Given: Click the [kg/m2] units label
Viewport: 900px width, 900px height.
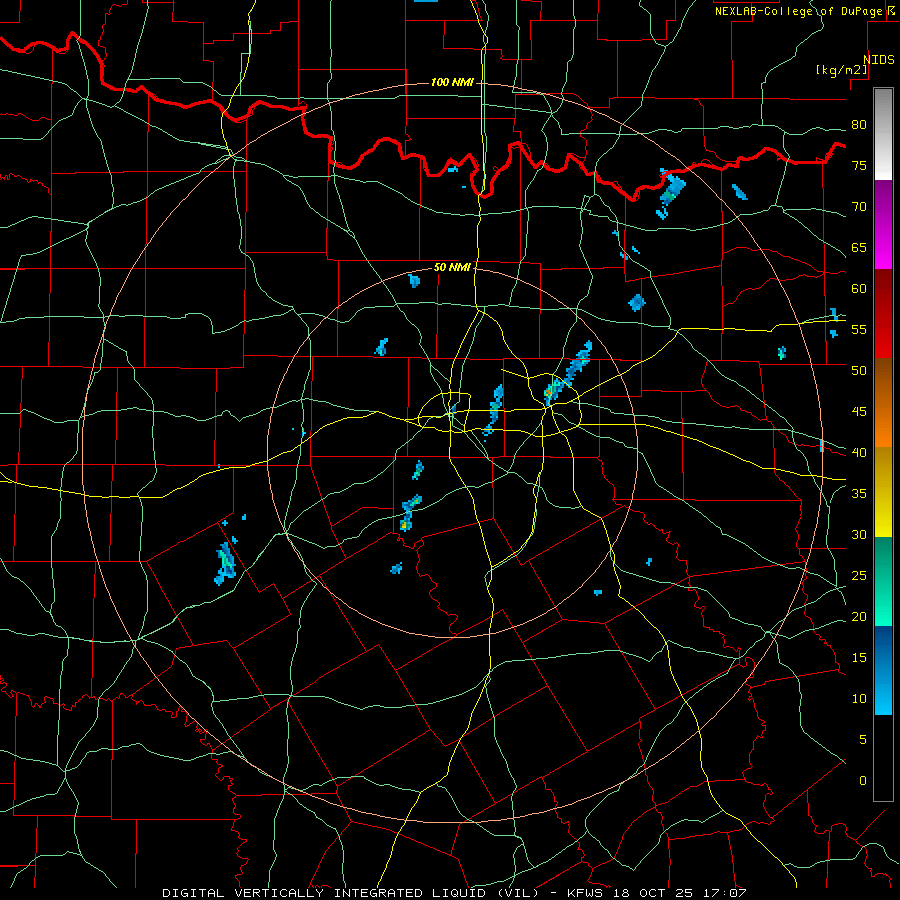Looking at the screenshot, I should click(841, 70).
